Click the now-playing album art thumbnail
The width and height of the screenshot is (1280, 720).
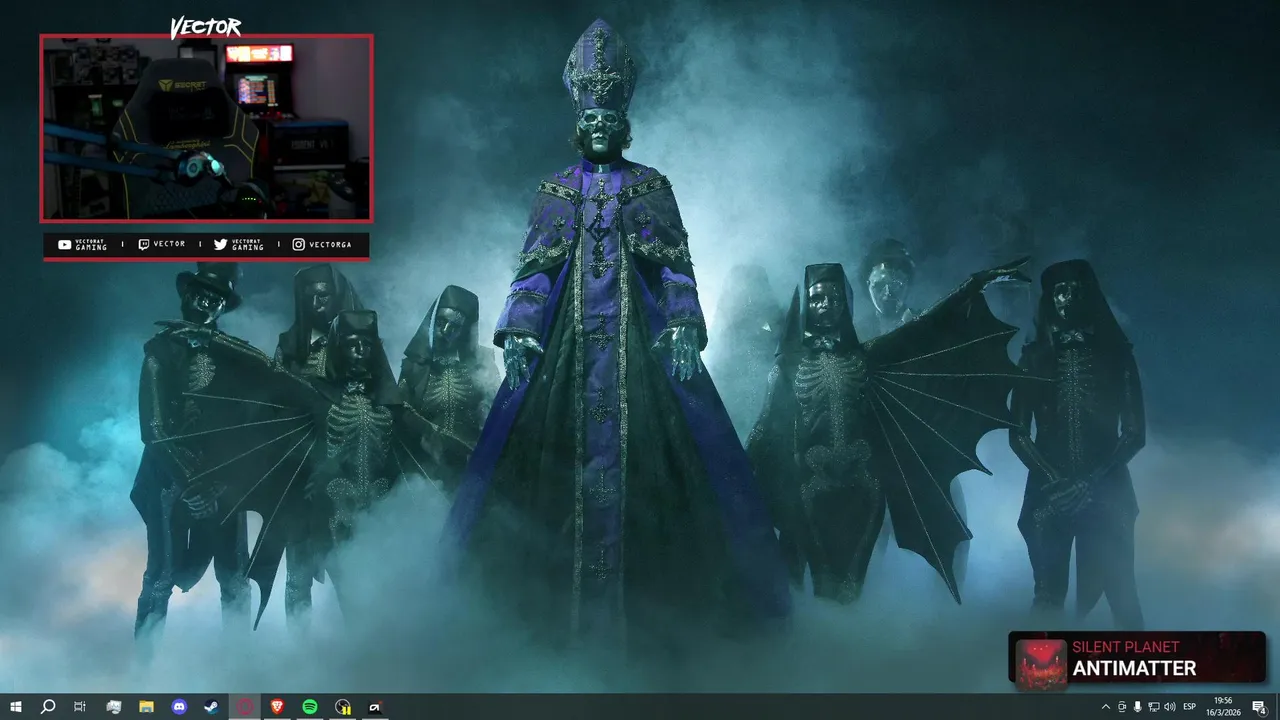point(1041,663)
